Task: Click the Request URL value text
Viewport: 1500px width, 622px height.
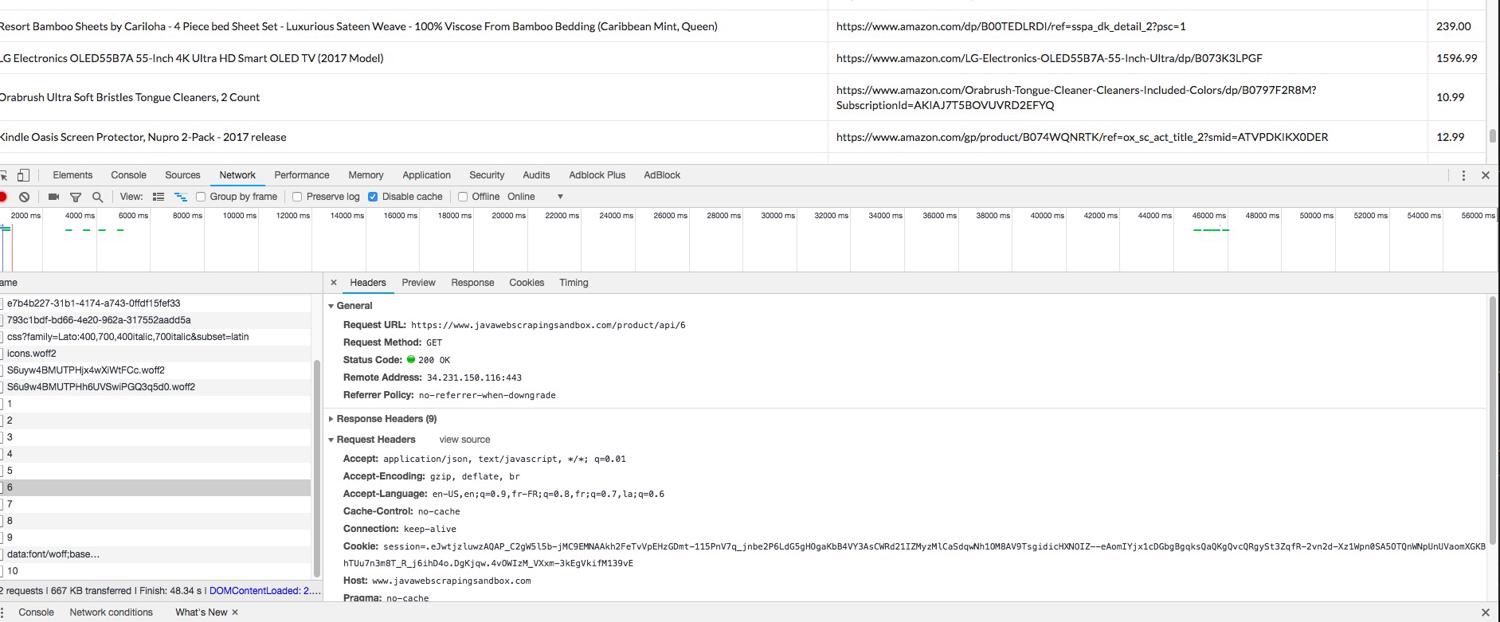Action: click(548, 325)
